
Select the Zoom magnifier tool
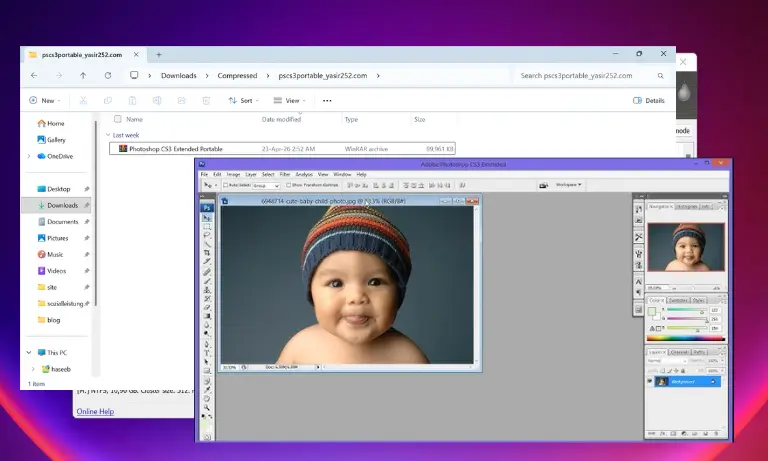pos(207,408)
